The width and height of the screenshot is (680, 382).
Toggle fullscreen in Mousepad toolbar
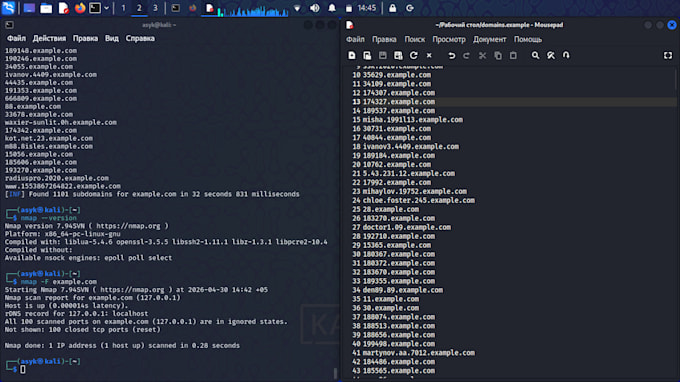(x=668, y=56)
